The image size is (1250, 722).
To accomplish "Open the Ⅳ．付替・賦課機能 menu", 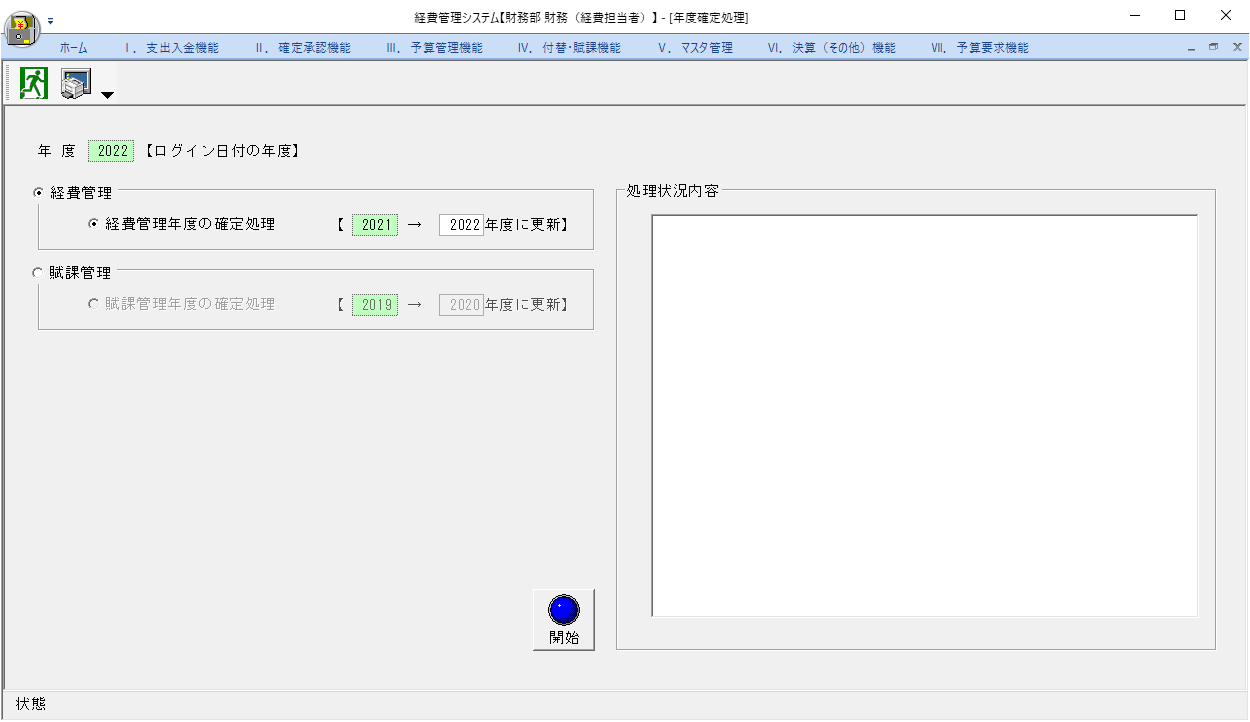I will (x=569, y=48).
